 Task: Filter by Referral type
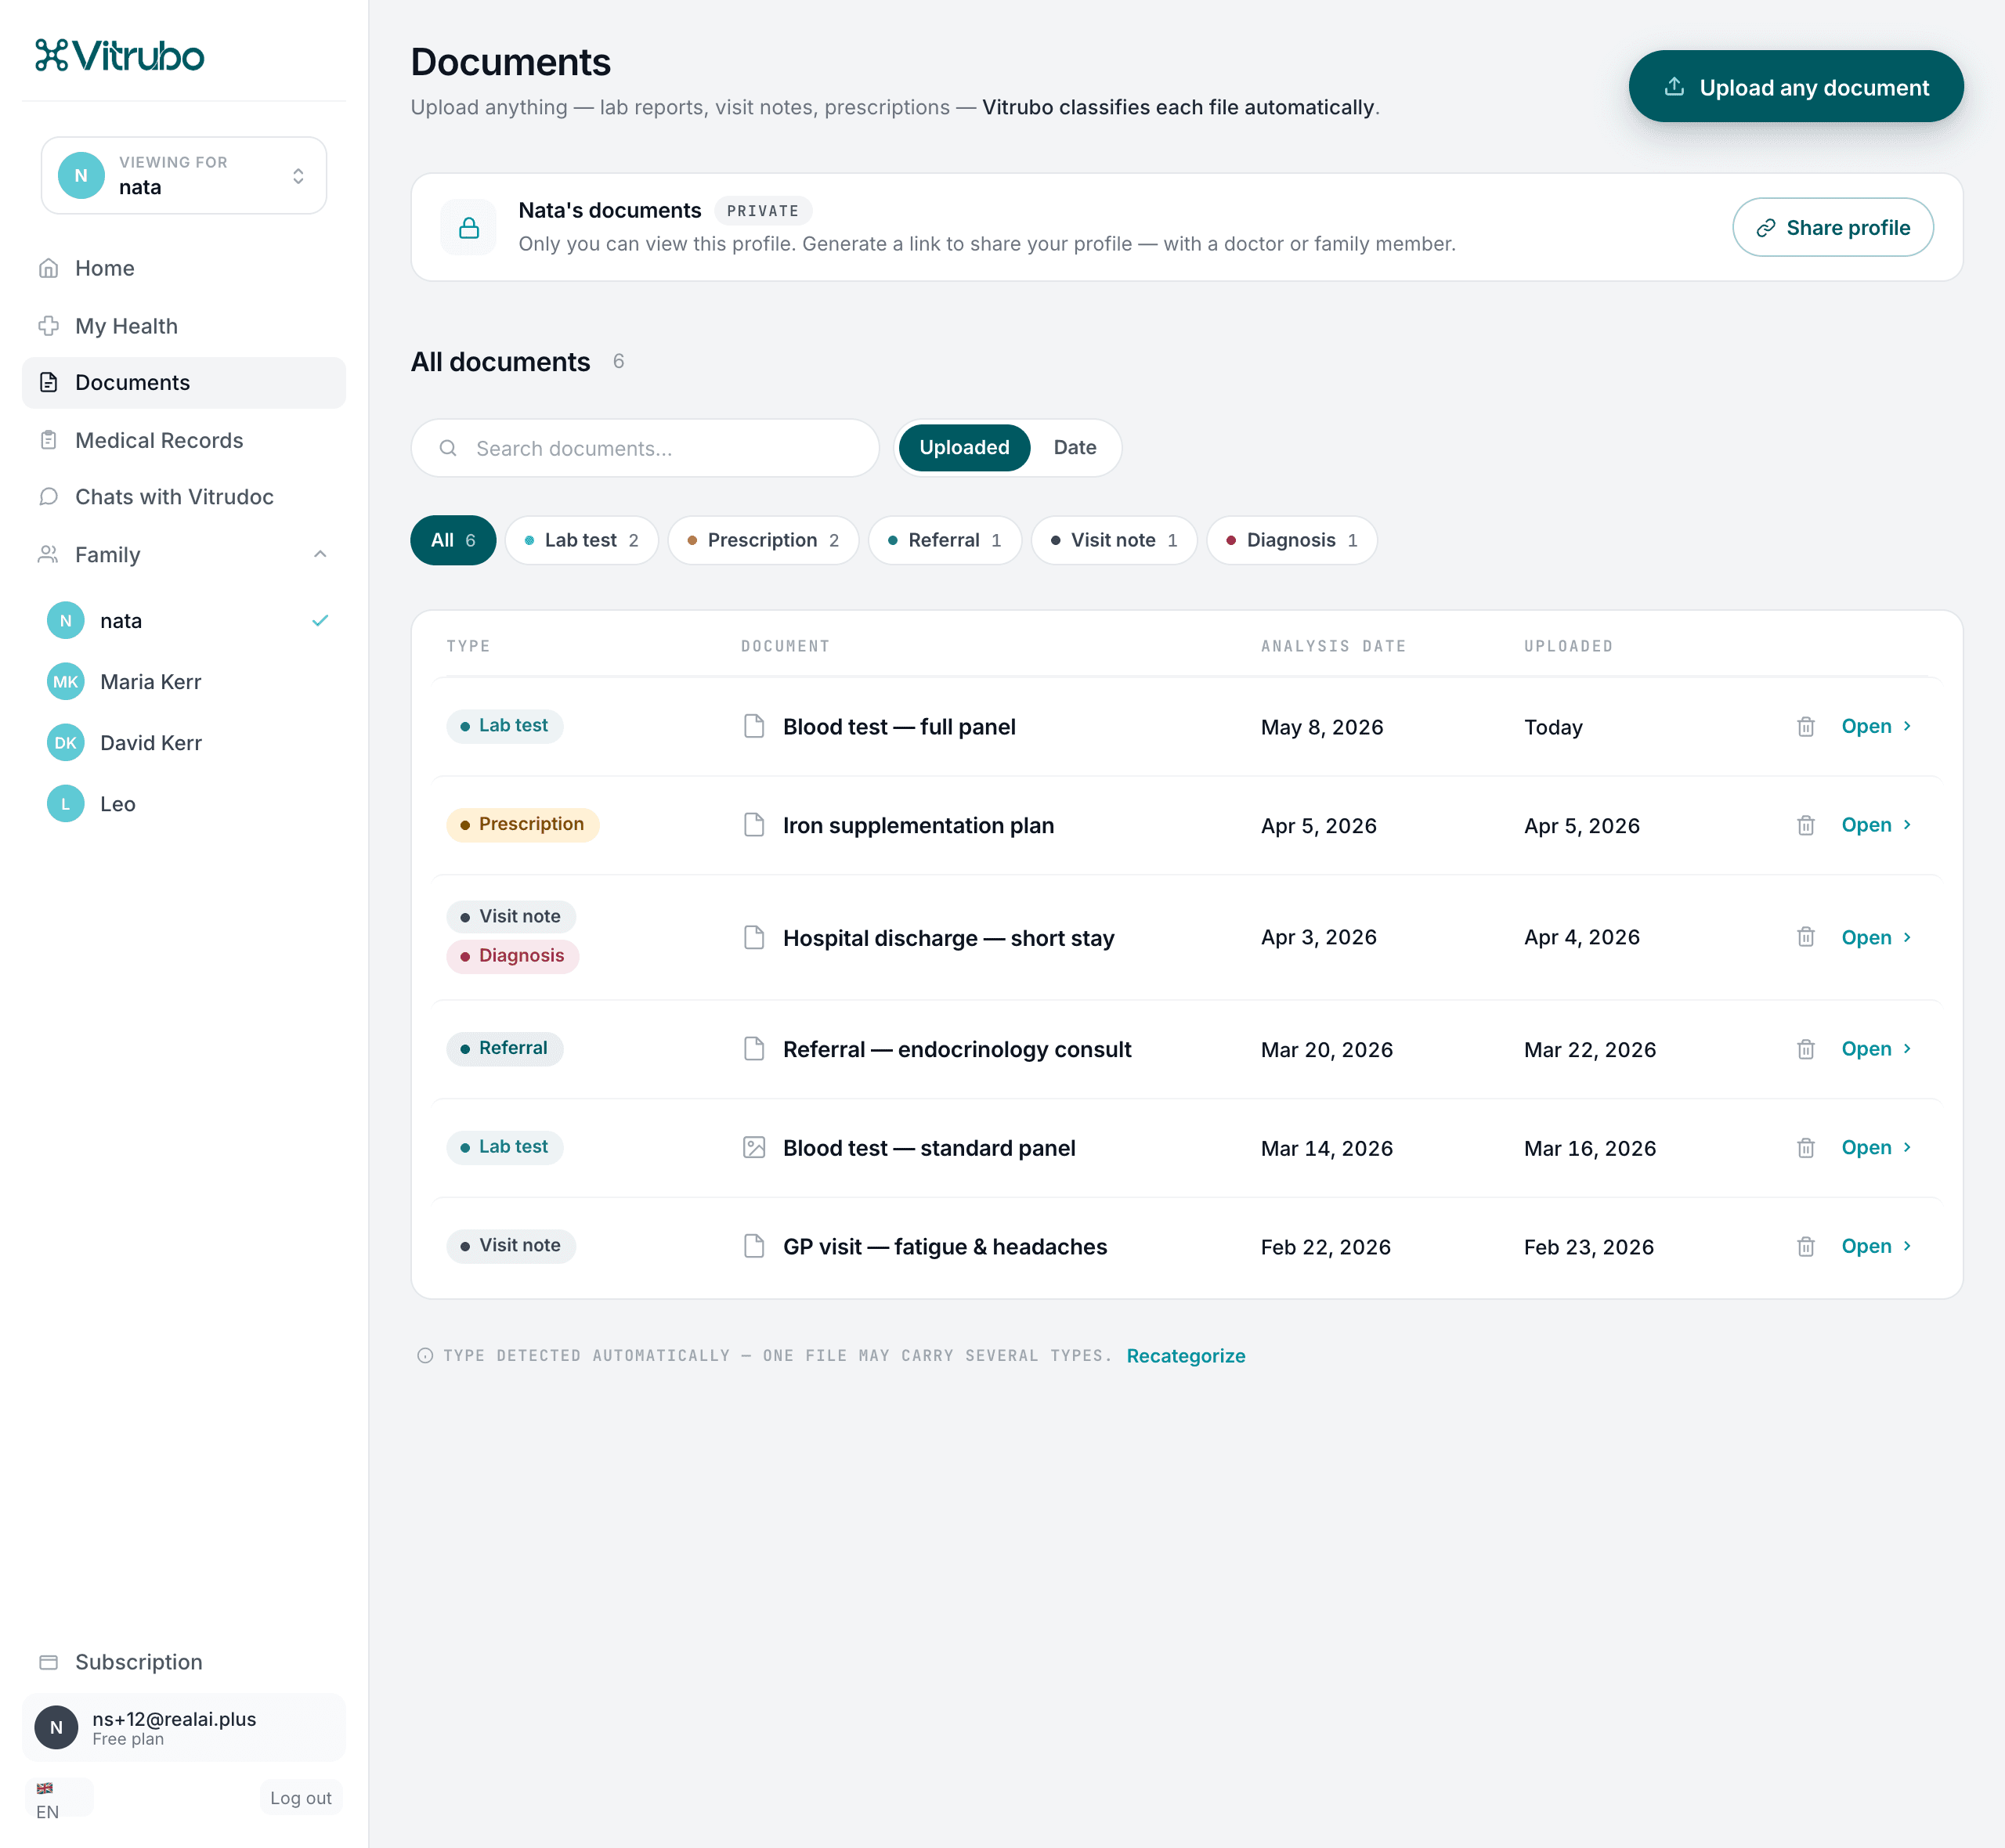[x=944, y=541]
